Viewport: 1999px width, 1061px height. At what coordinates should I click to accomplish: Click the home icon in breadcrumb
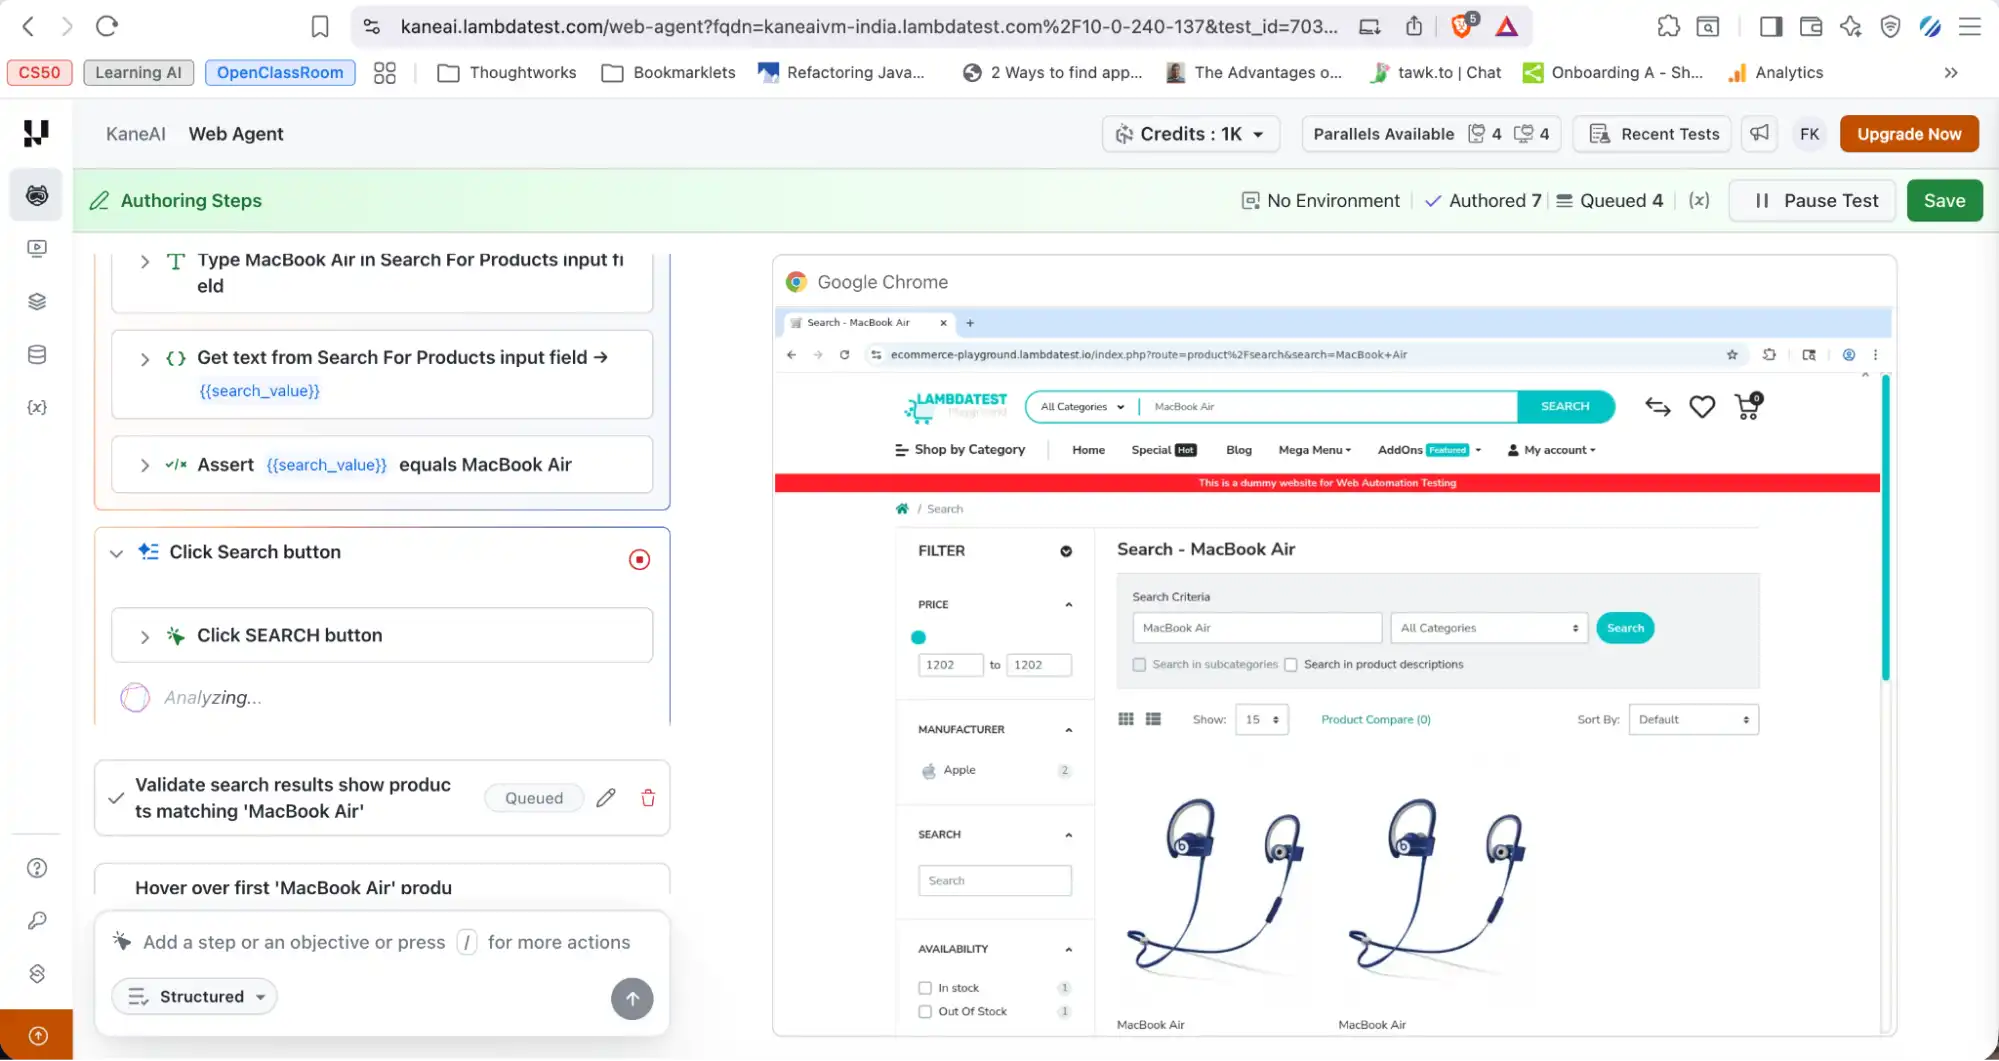(902, 508)
